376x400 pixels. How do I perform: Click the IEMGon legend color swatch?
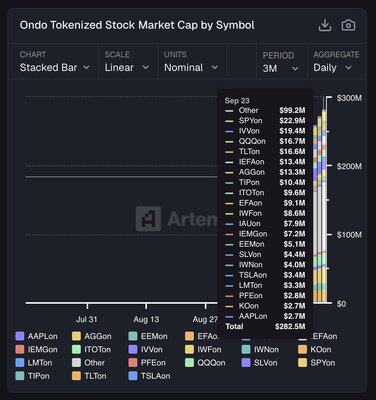point(20,349)
